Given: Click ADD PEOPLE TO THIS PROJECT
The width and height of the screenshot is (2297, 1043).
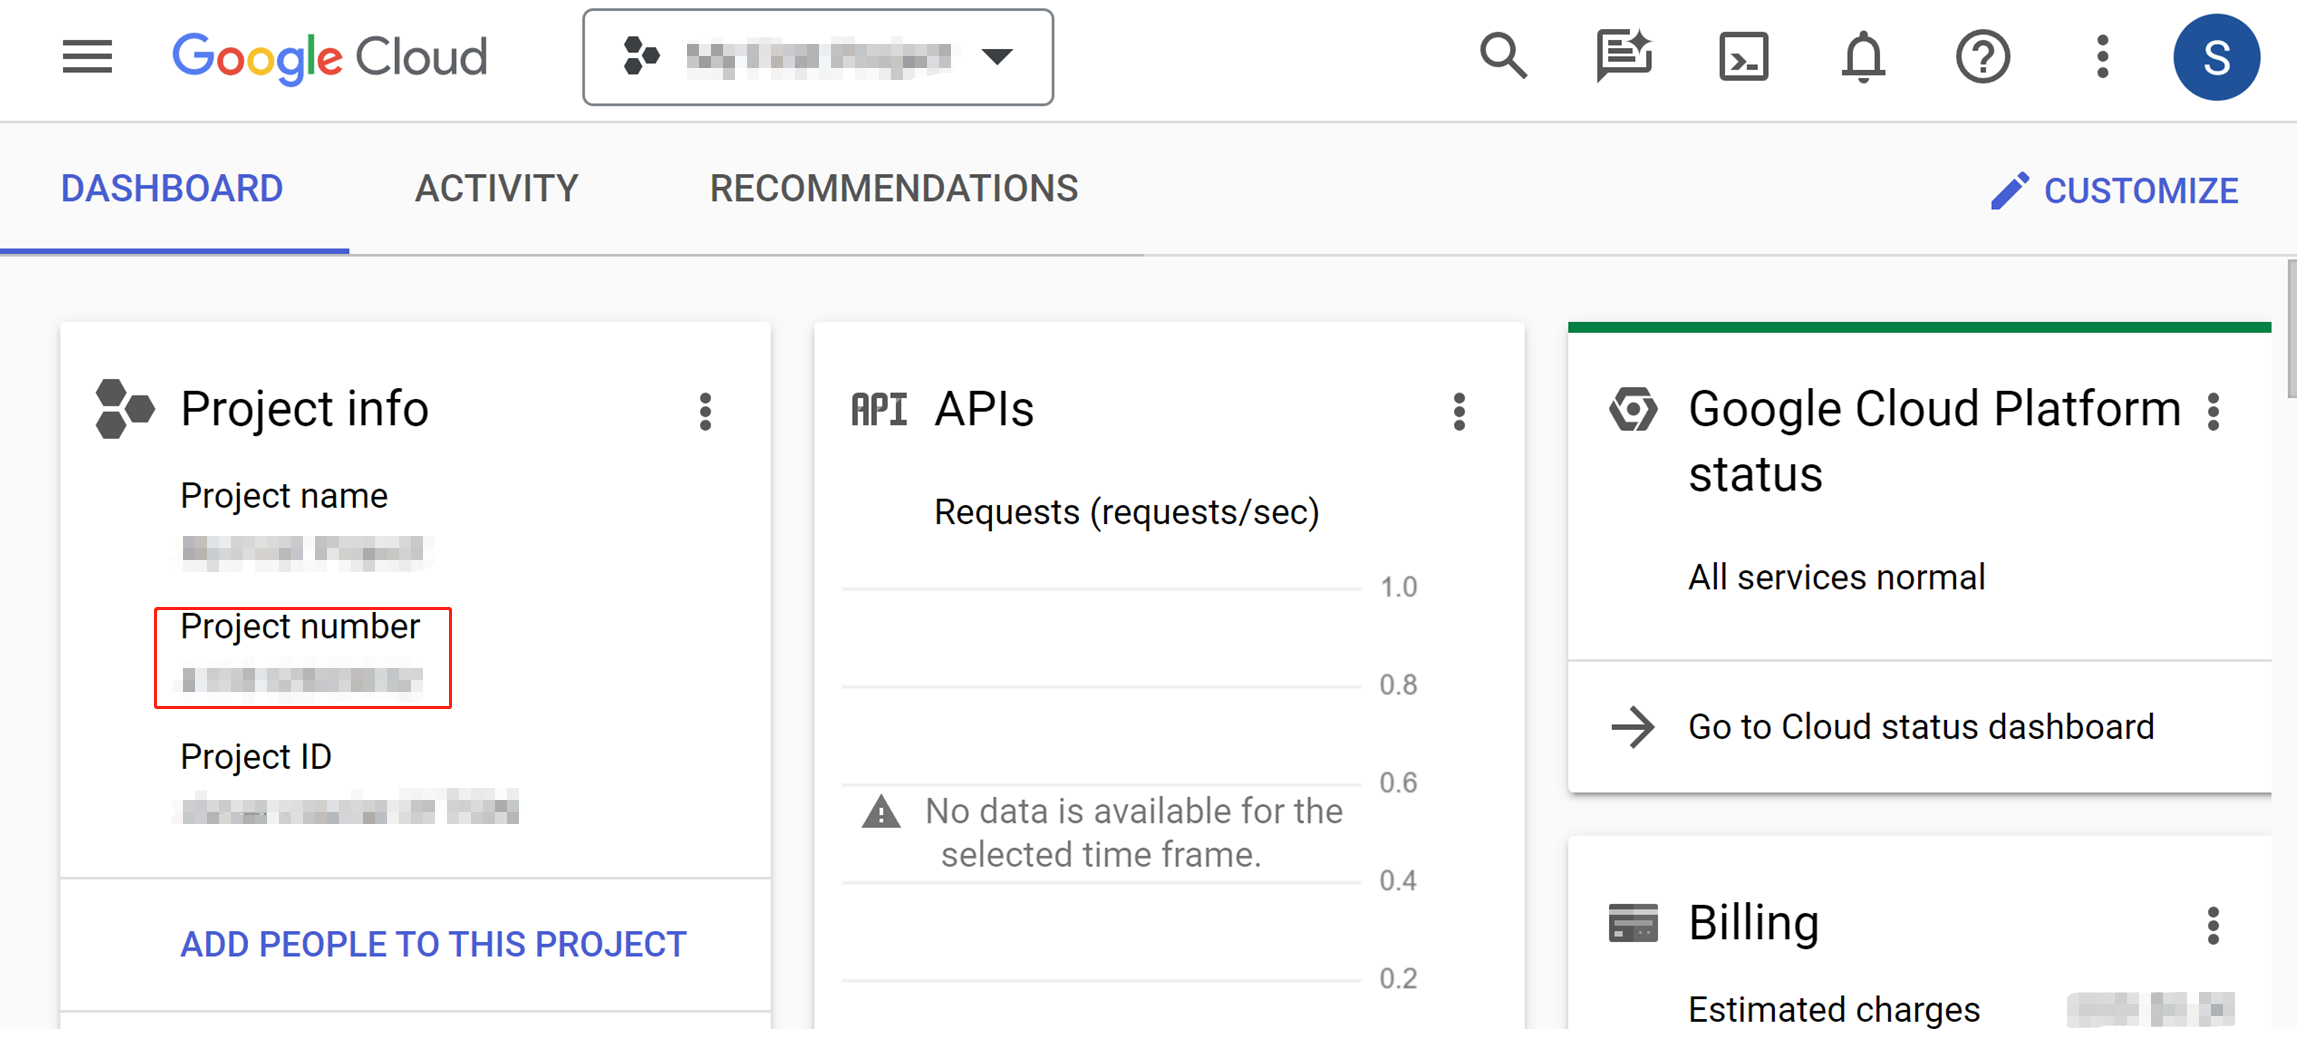Looking at the screenshot, I should (433, 942).
